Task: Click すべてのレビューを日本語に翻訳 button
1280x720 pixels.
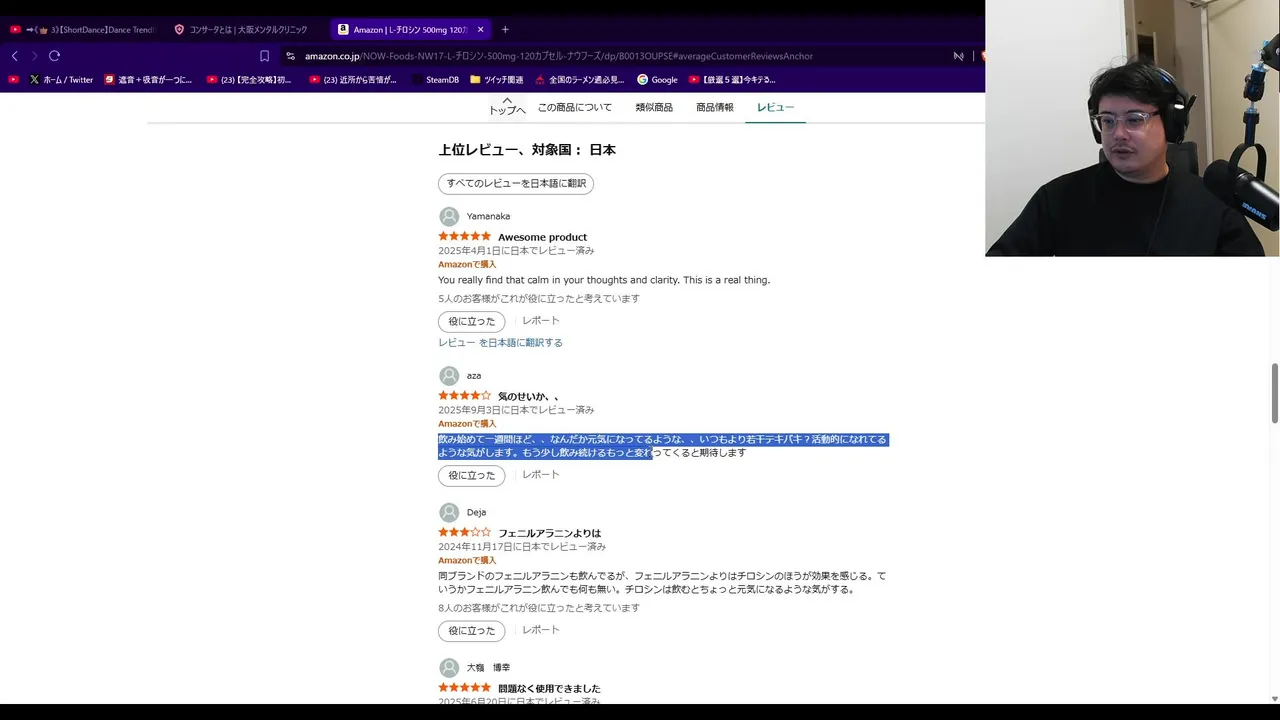Action: point(516,184)
